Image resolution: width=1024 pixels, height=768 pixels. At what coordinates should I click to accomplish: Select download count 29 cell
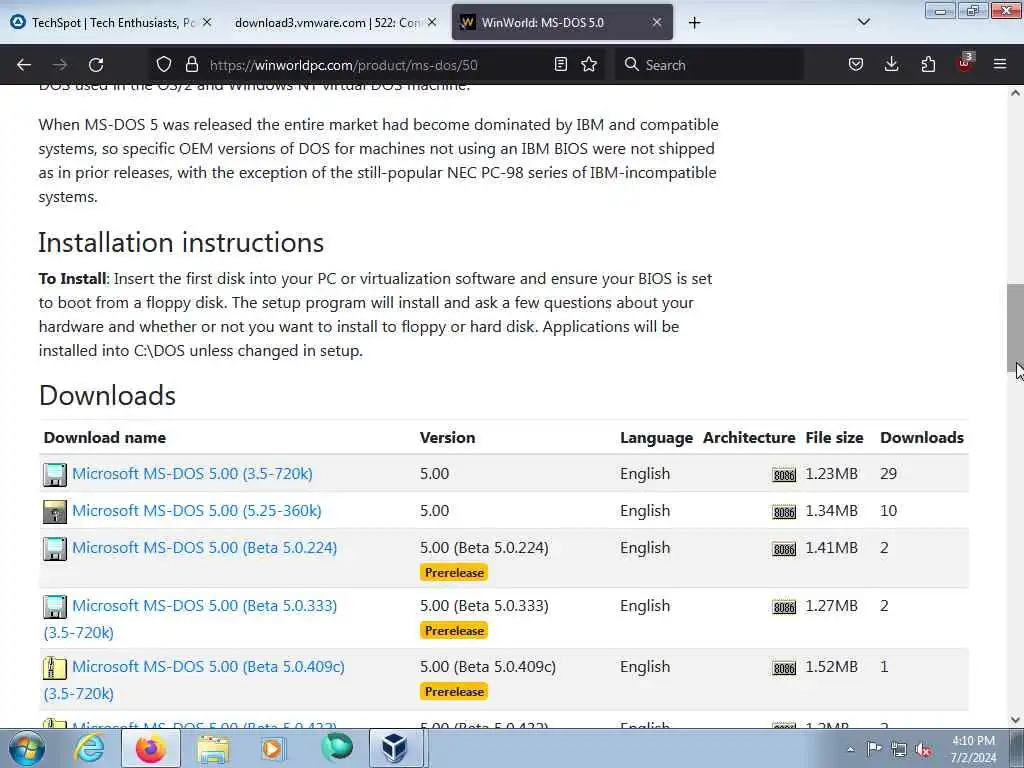click(x=888, y=473)
